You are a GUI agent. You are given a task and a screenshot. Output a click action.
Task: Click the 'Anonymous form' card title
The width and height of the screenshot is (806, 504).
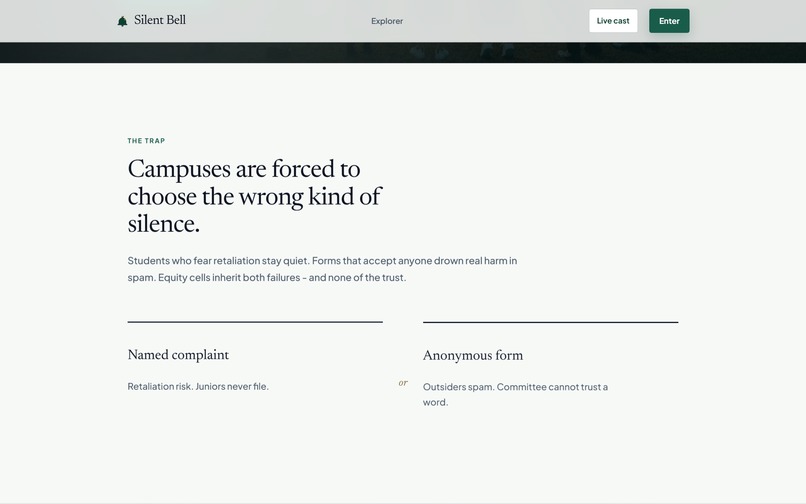click(x=473, y=355)
